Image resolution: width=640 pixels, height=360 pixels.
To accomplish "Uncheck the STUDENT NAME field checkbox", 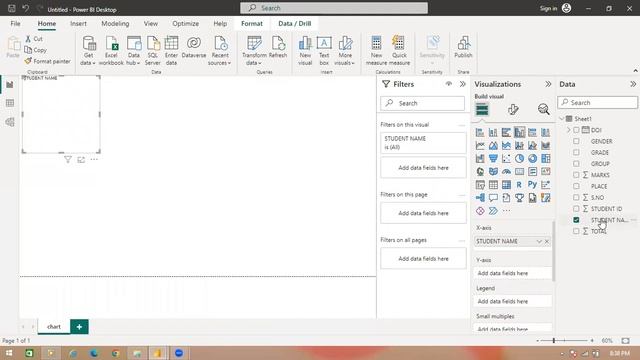I will point(576,220).
